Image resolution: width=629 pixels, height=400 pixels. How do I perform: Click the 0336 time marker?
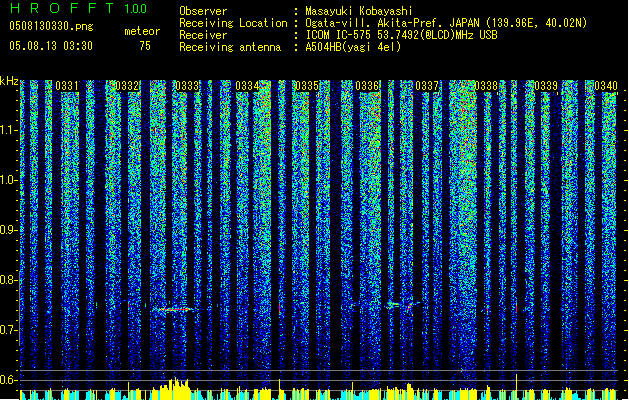pos(367,86)
